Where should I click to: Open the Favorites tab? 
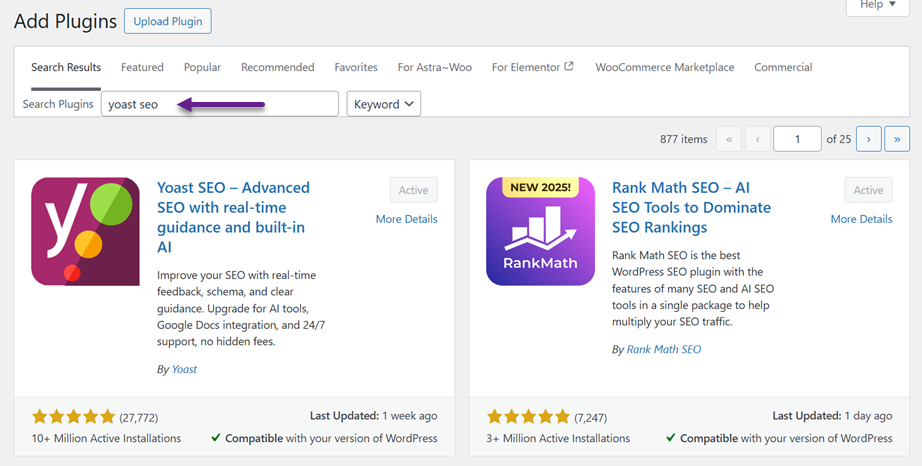pos(356,68)
